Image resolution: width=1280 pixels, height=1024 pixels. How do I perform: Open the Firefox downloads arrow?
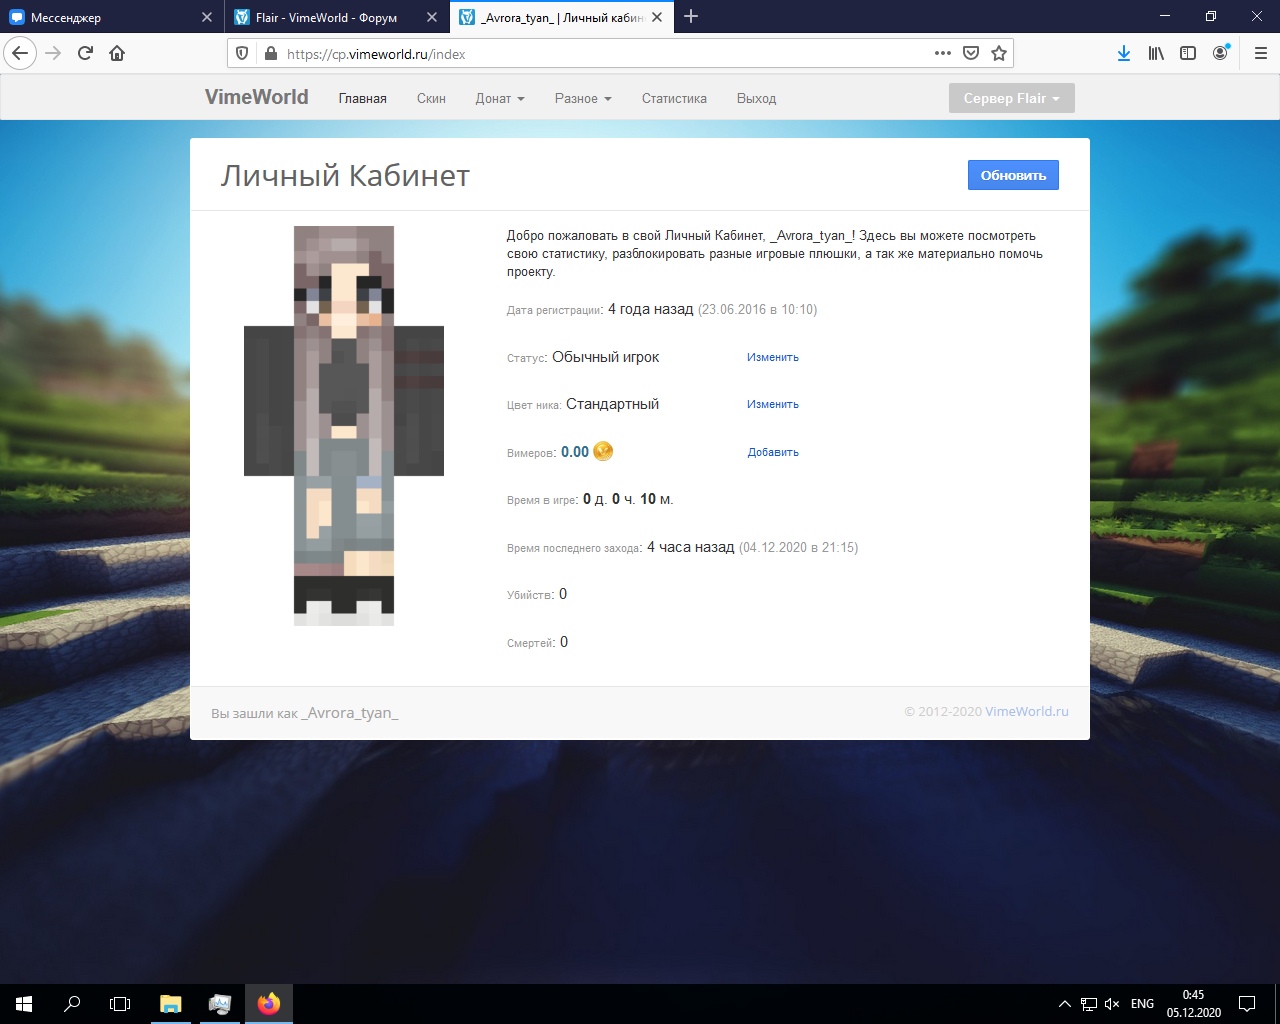pyautogui.click(x=1124, y=54)
